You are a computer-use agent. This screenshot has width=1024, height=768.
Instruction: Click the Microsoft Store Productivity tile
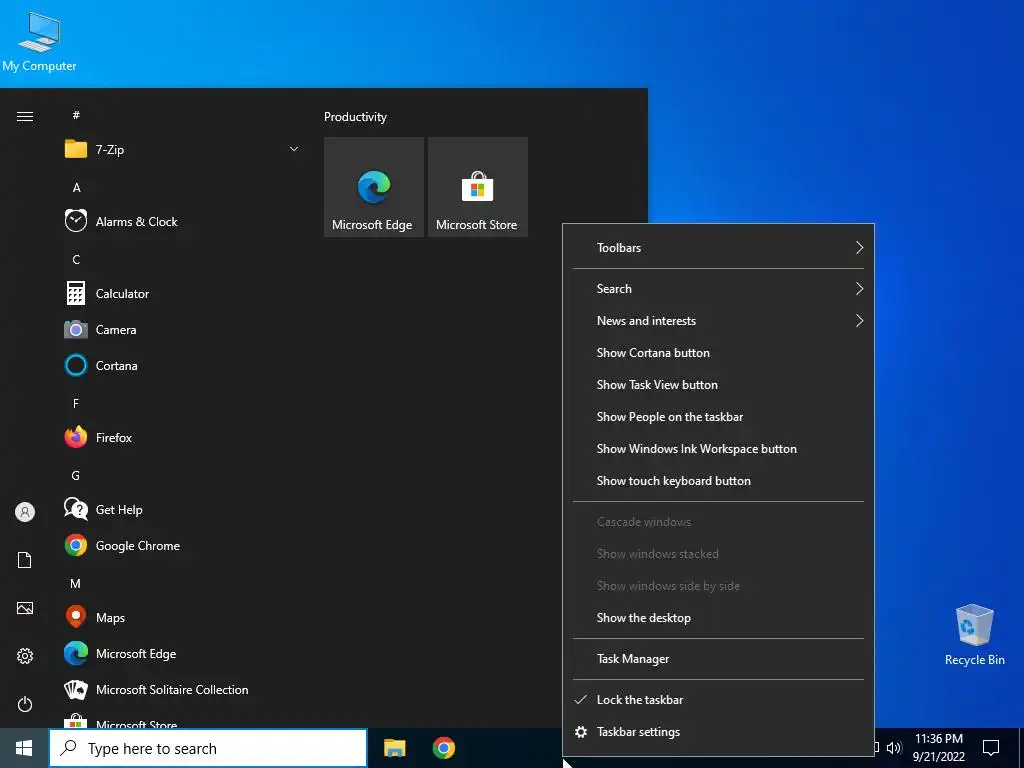click(x=477, y=187)
